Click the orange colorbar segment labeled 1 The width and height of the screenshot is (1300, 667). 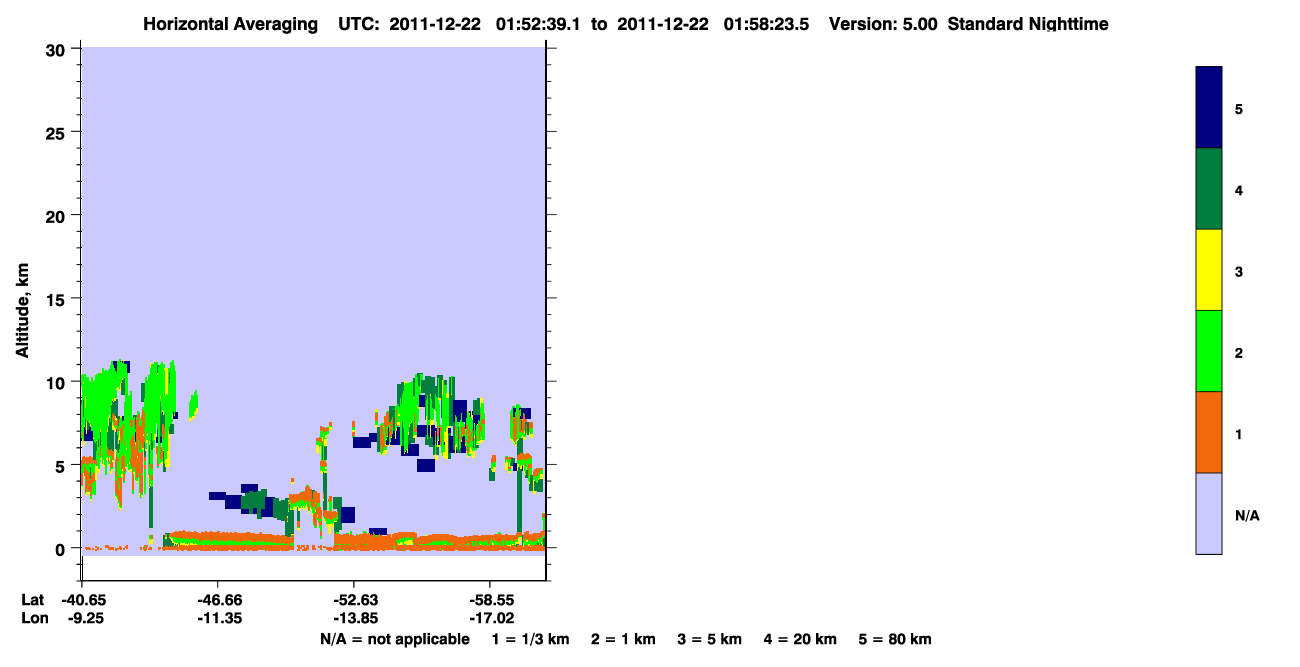1209,432
